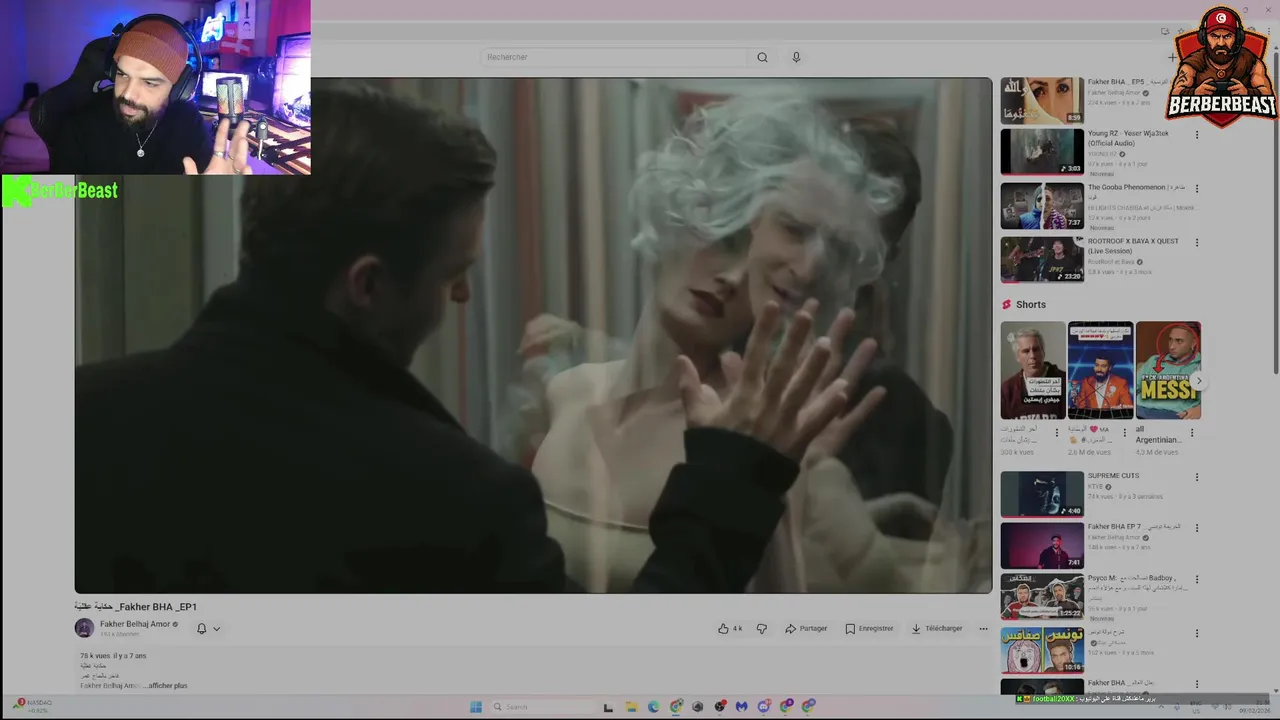Open the Fakher Belhaj Amor channel name link
Image resolution: width=1280 pixels, height=720 pixels.
[x=135, y=624]
